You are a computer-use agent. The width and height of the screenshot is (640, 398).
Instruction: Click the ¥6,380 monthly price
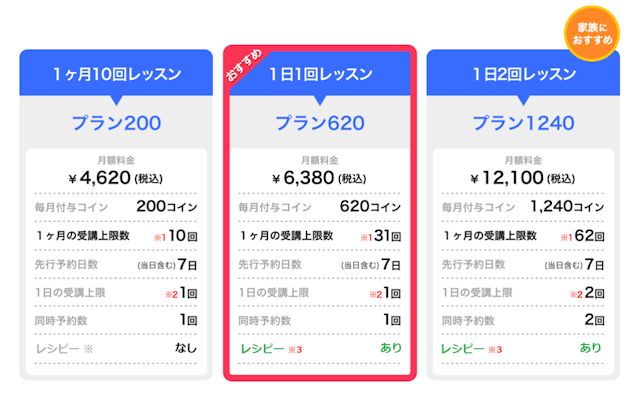tap(320, 178)
